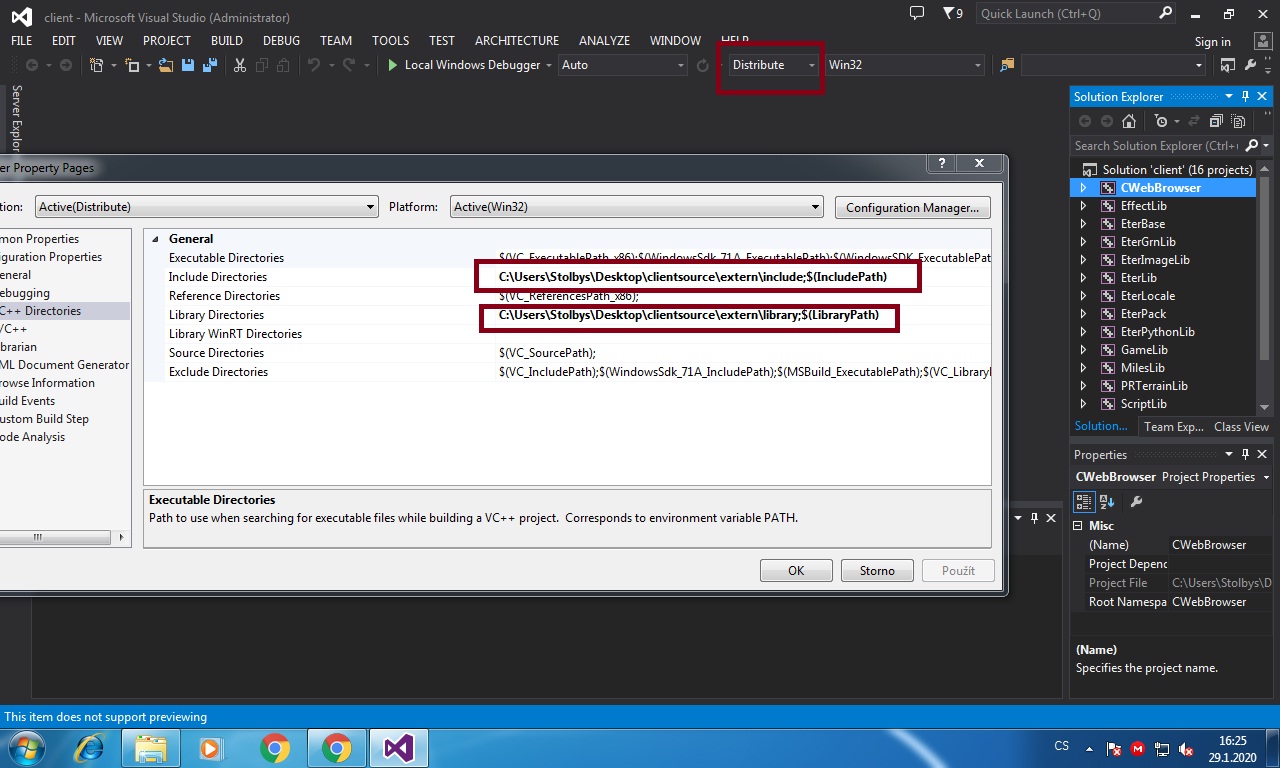Open the feedback speech bubble icon
This screenshot has height=768, width=1280.
pos(917,14)
